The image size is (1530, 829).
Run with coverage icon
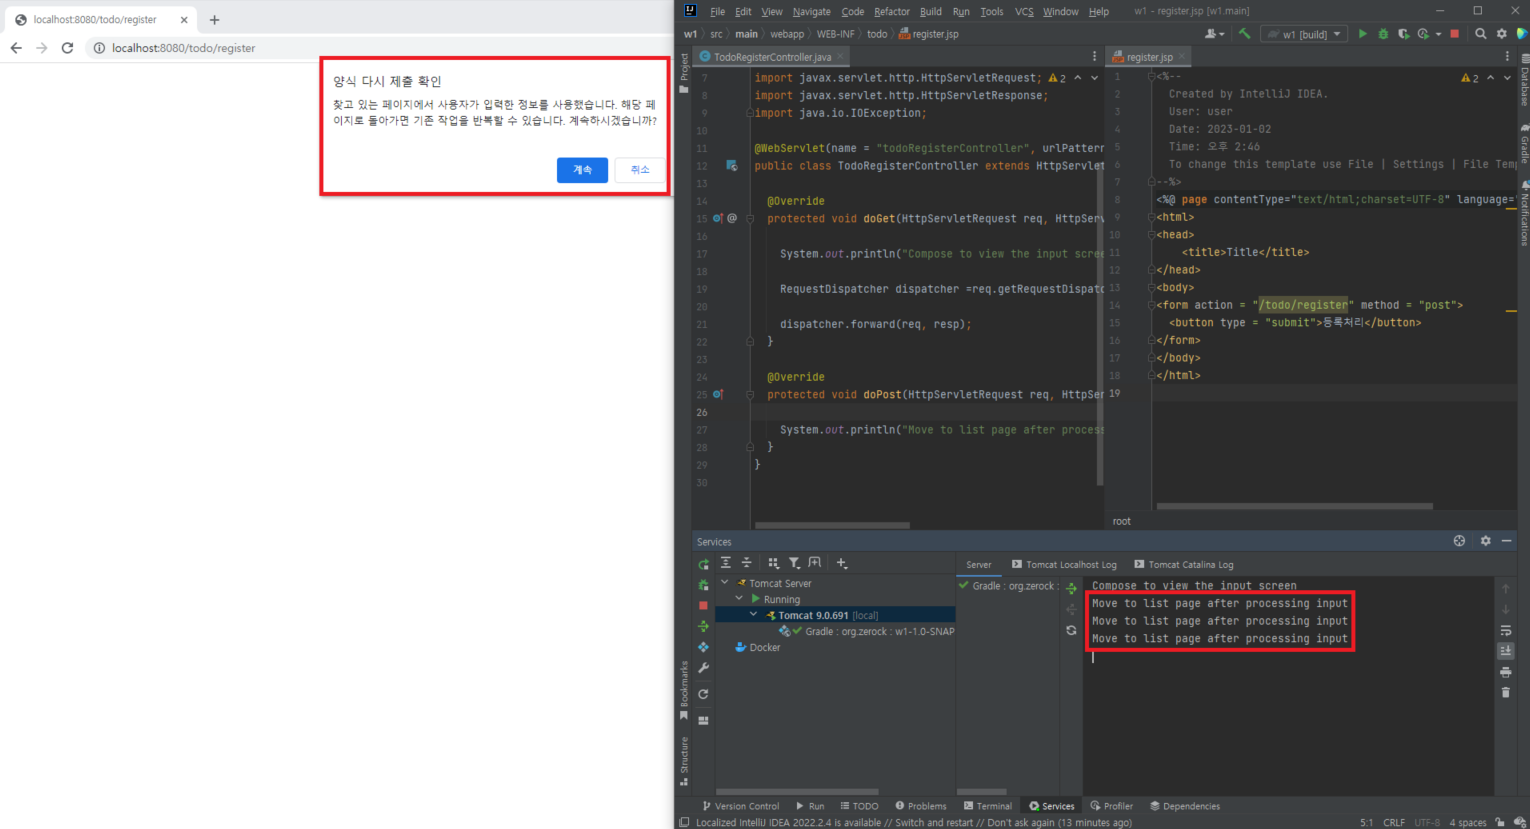[x=1403, y=34]
